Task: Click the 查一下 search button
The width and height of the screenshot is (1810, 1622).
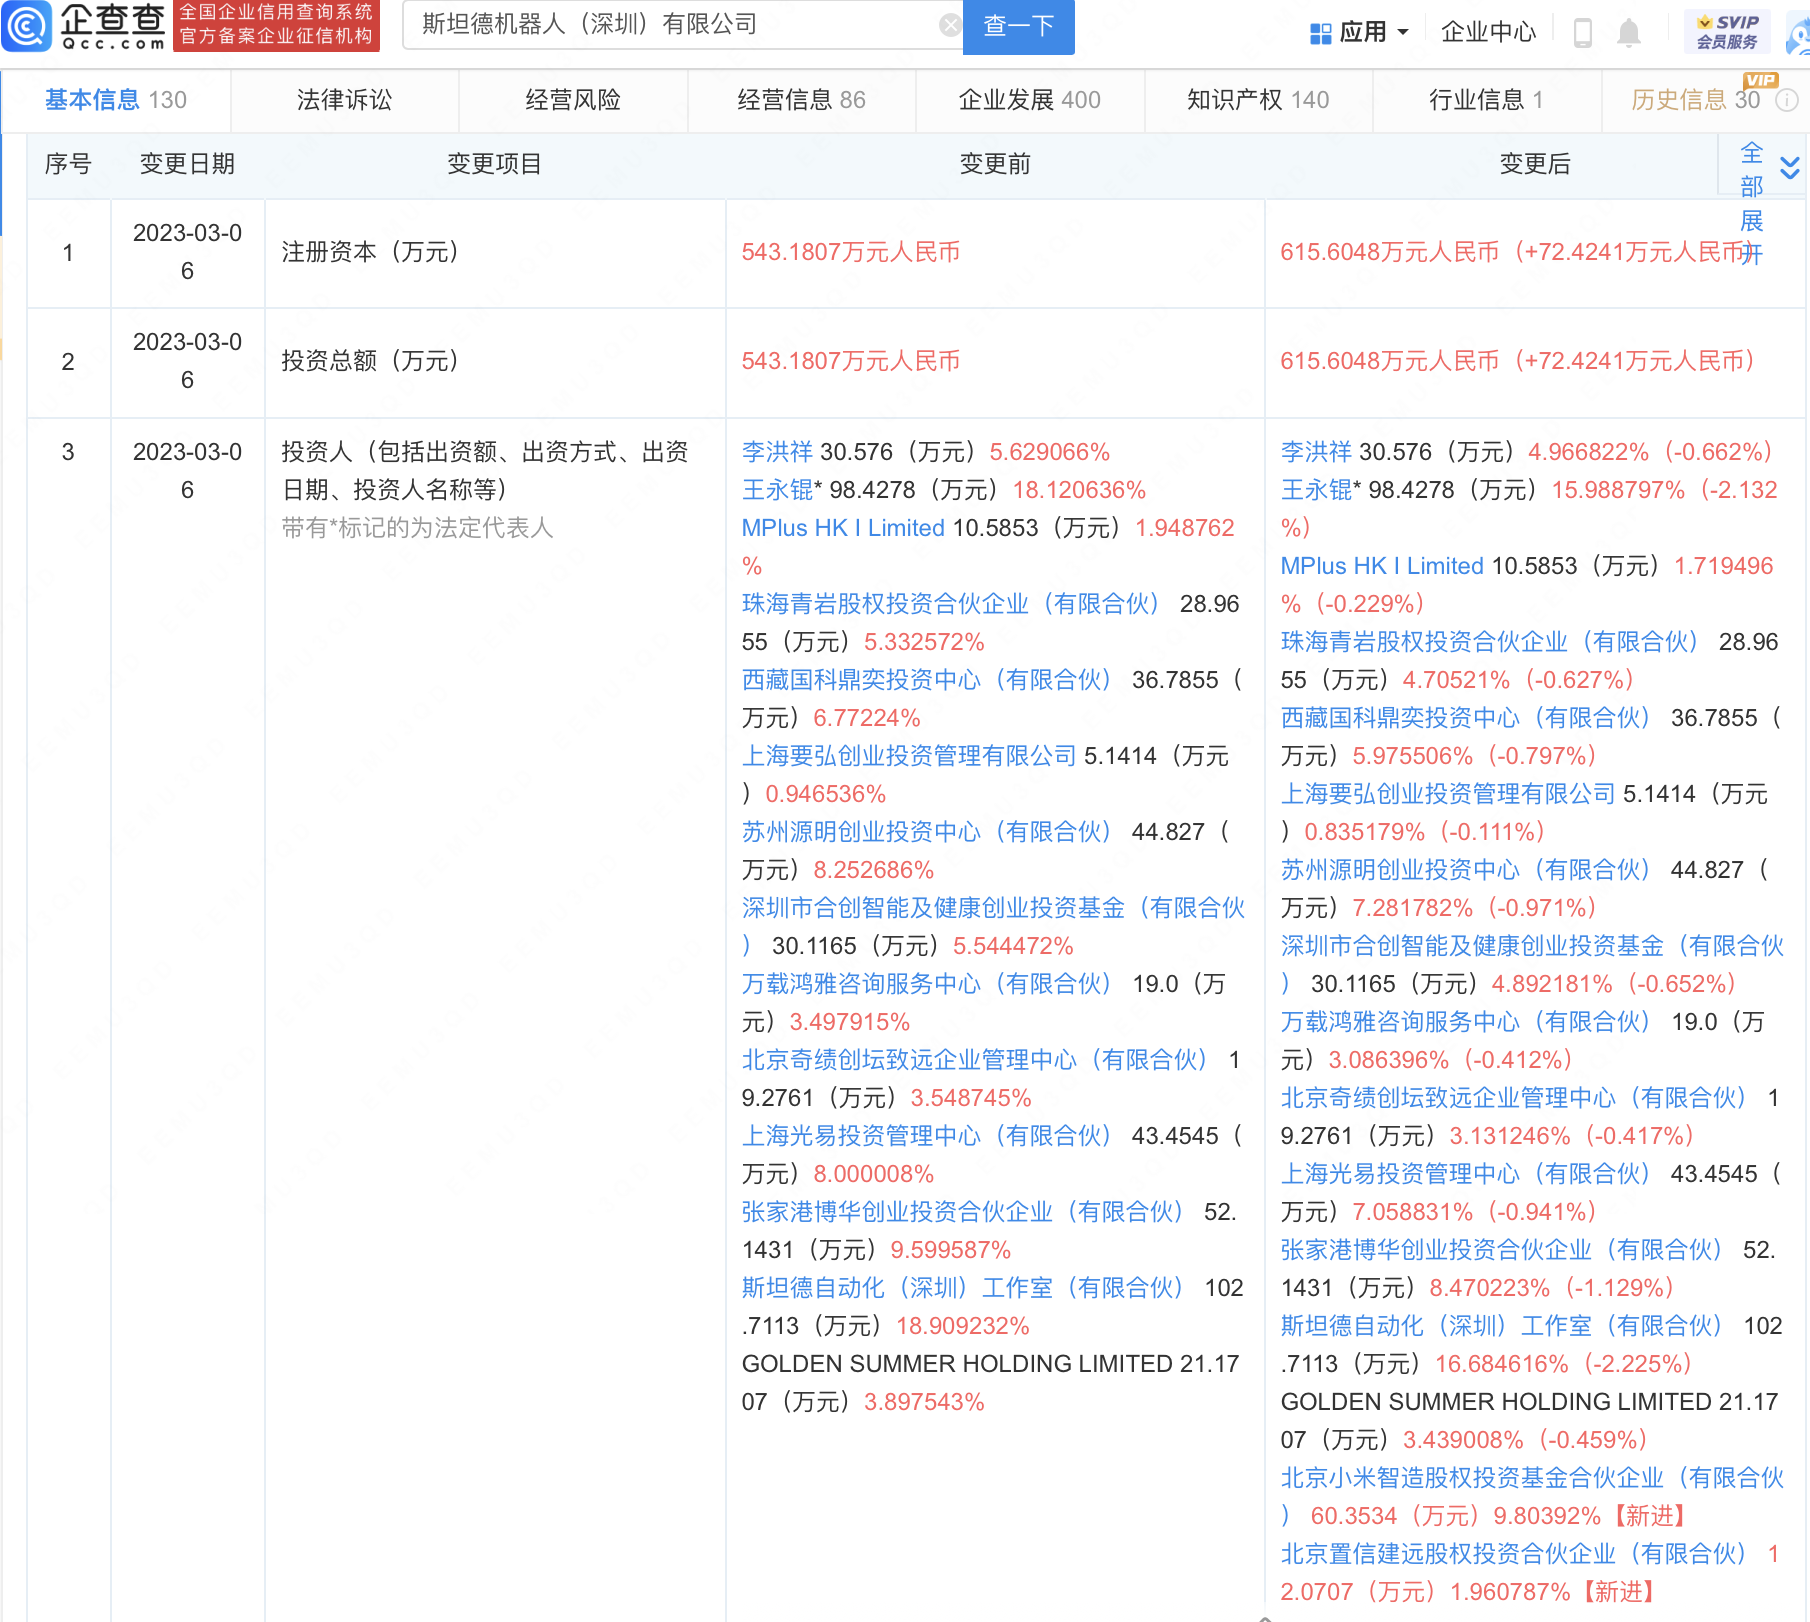Action: [1018, 26]
